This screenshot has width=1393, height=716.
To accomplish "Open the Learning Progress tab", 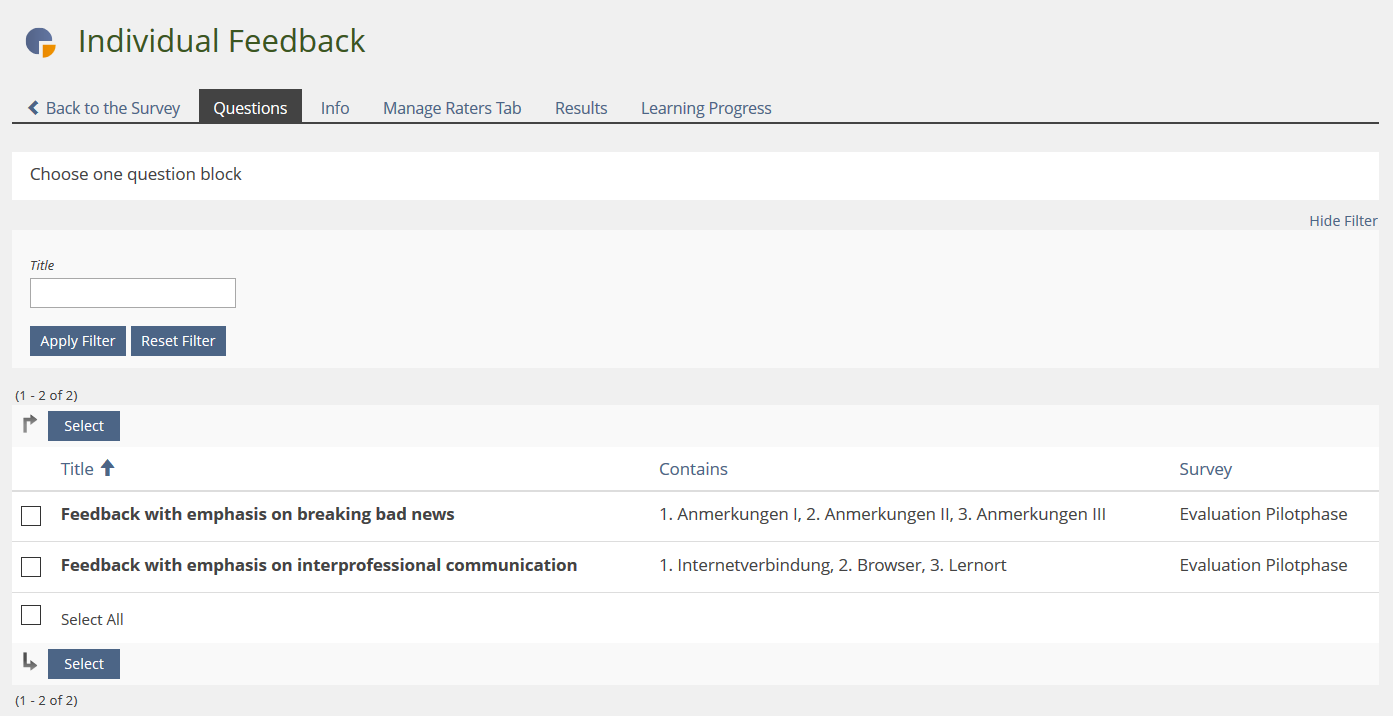I will [x=706, y=108].
